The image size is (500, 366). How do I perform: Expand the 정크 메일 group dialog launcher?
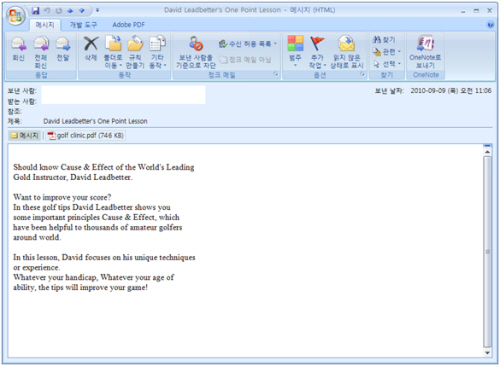(x=276, y=74)
